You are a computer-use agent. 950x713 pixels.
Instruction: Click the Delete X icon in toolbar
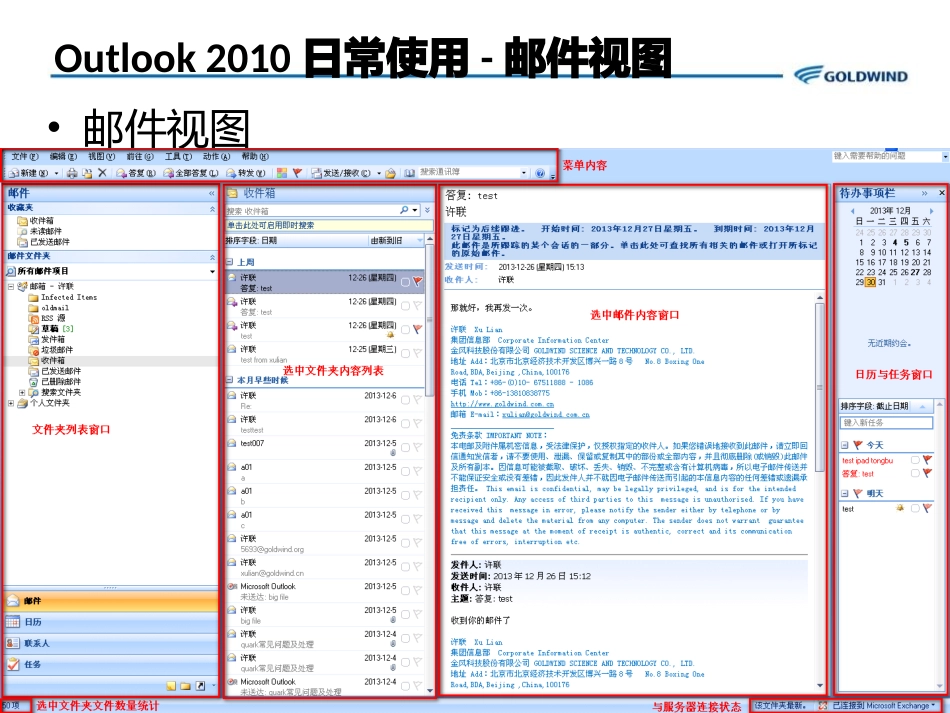102,173
